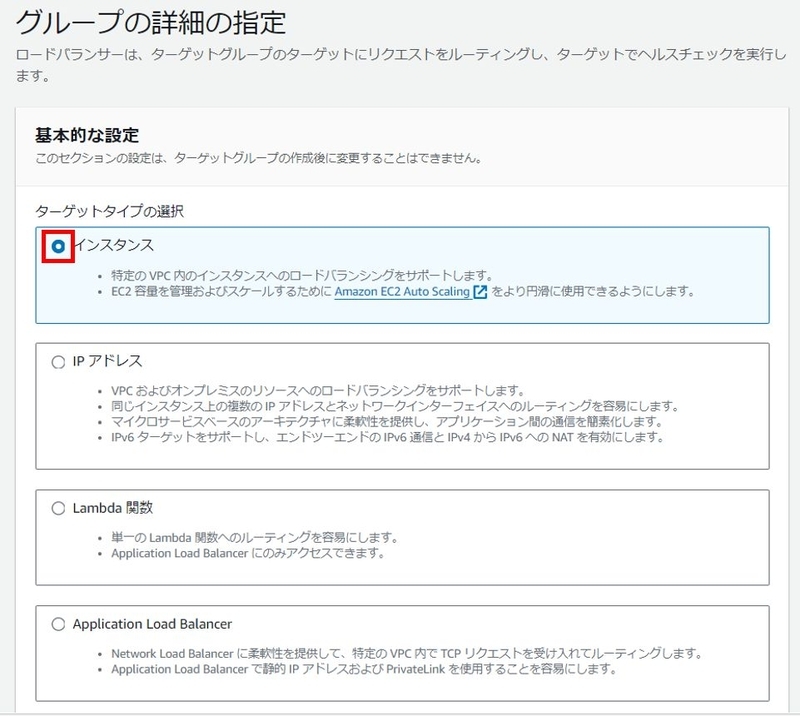The height and width of the screenshot is (716, 800).
Task: Click the ターゲットタイプの選択 label
Action: (x=109, y=211)
